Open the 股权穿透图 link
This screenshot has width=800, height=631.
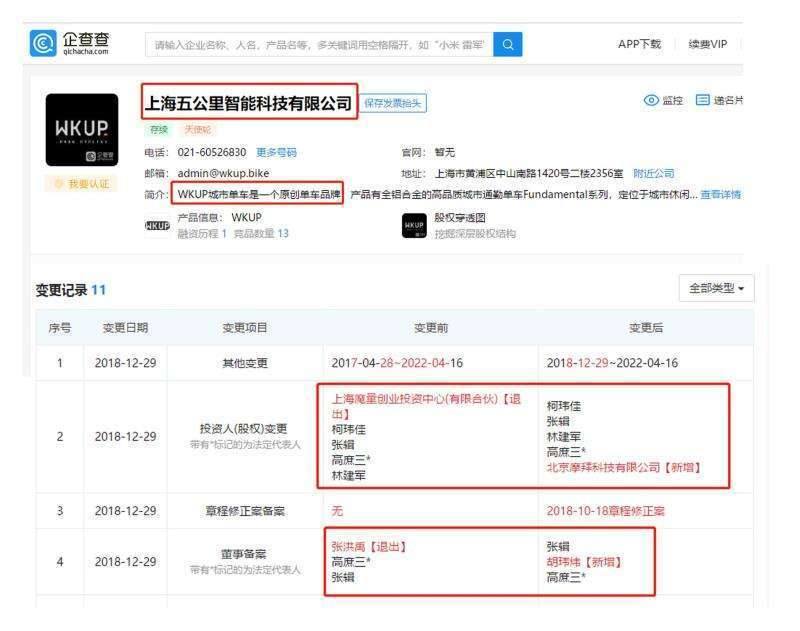click(460, 218)
